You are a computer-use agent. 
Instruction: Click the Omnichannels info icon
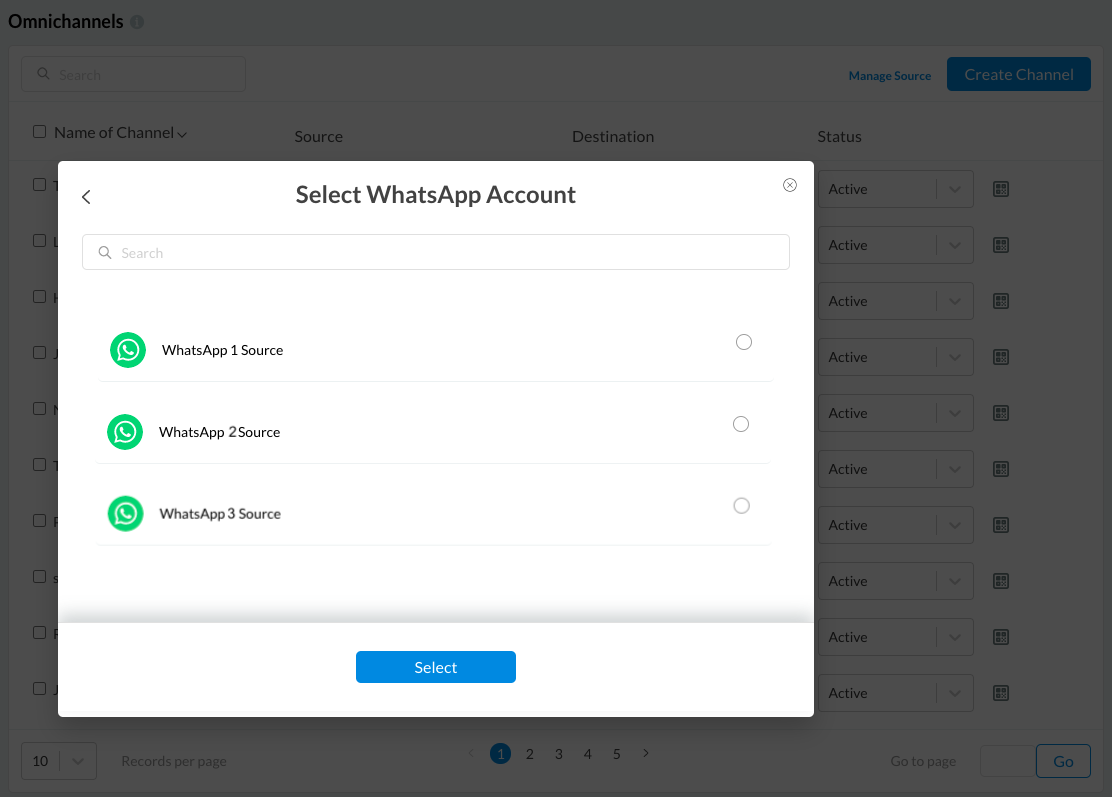pos(137,22)
